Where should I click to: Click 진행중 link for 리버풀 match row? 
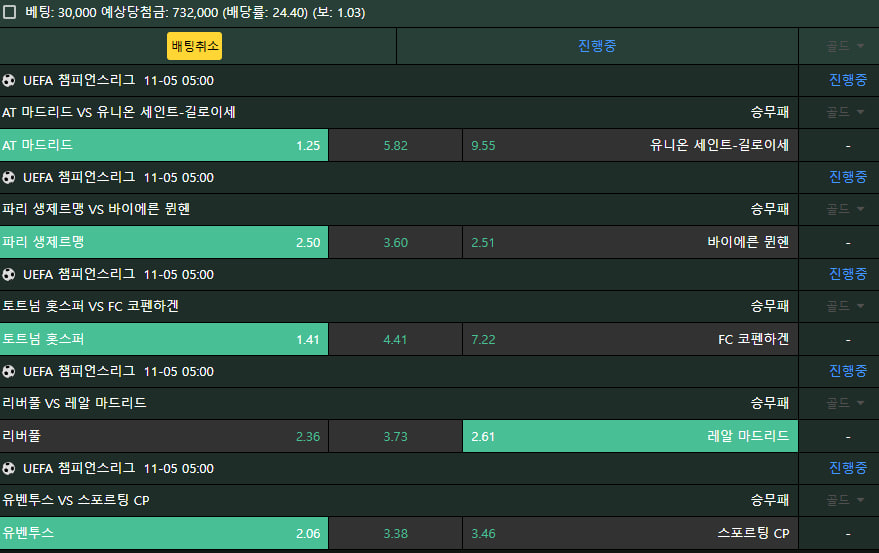[848, 371]
